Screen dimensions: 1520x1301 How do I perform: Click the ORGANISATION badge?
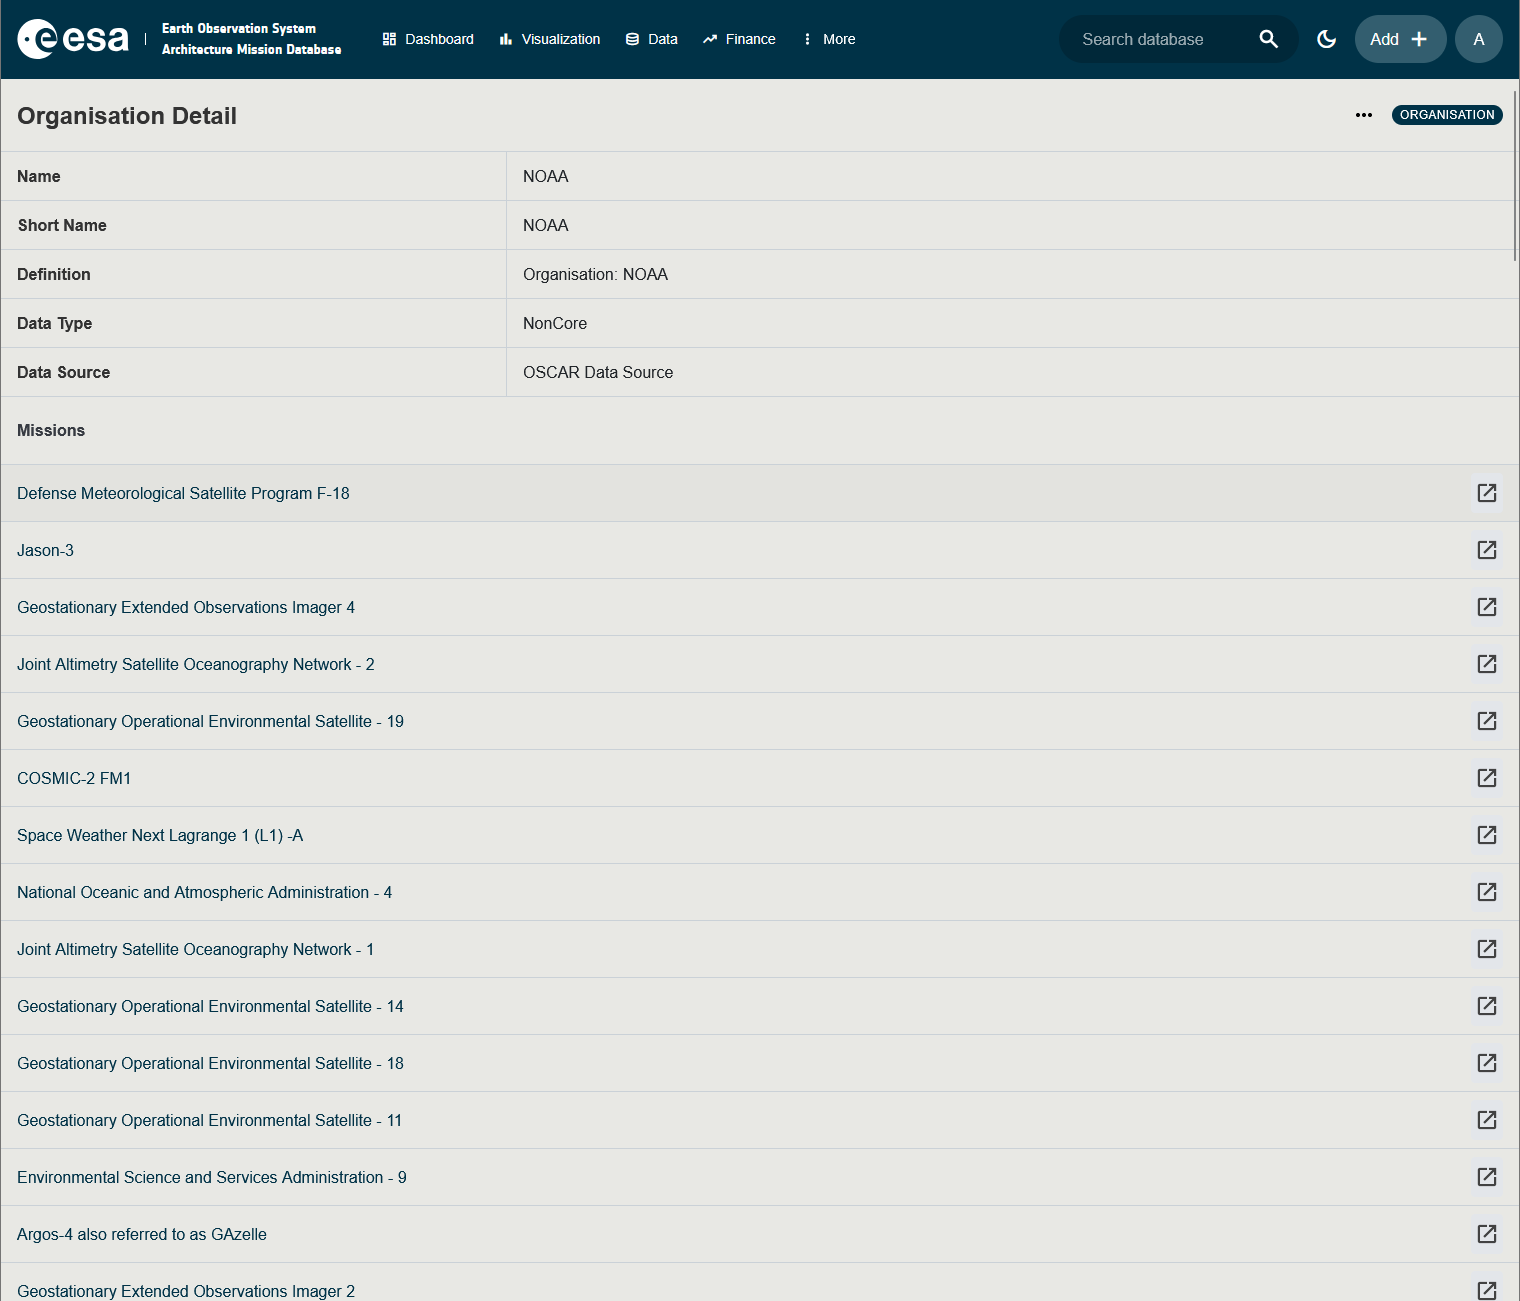(1447, 115)
